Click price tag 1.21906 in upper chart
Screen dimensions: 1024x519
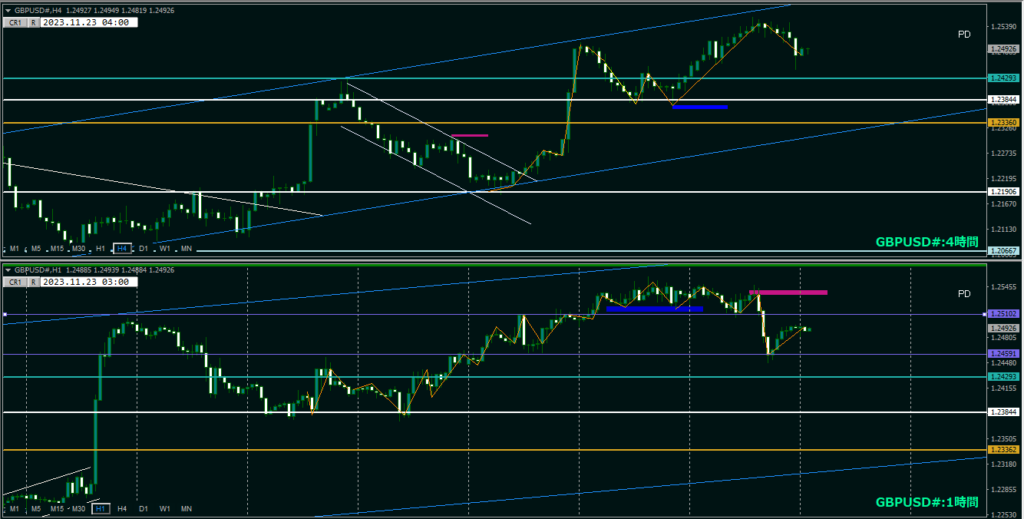[1003, 192]
